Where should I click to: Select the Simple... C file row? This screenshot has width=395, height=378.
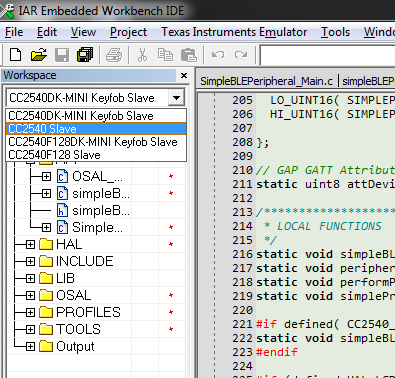coord(97,227)
